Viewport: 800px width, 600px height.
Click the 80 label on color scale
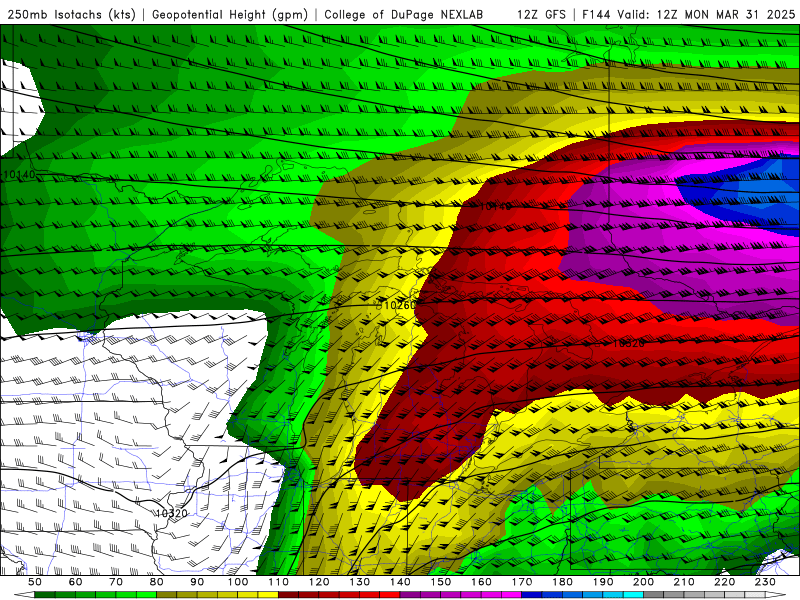pyautogui.click(x=157, y=582)
